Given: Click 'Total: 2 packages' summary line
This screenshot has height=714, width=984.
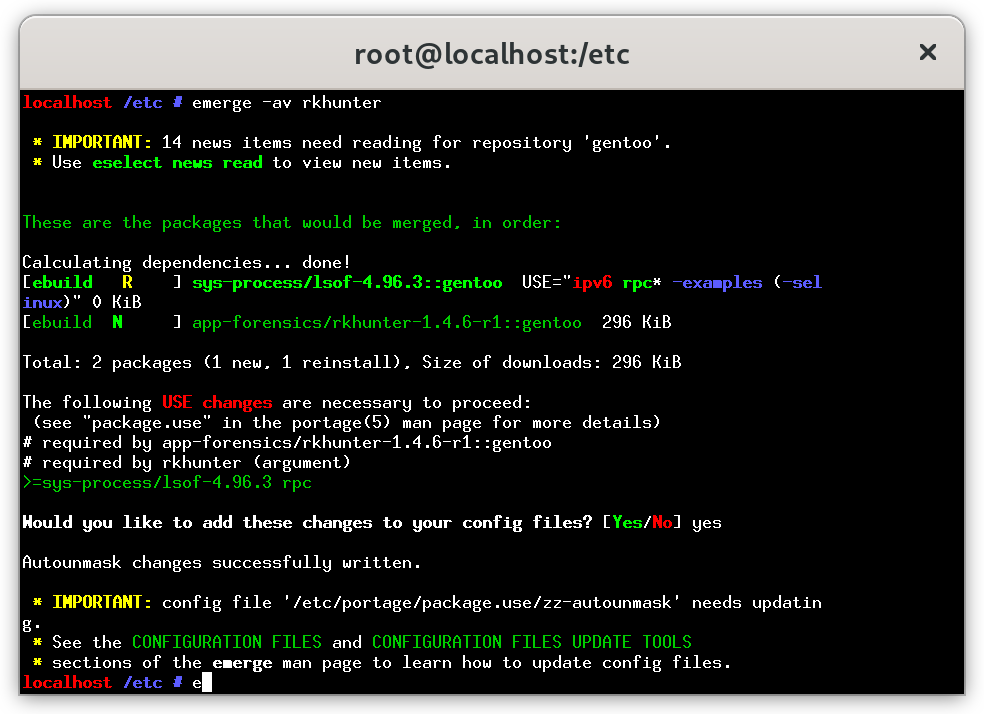Looking at the screenshot, I should click(351, 363).
